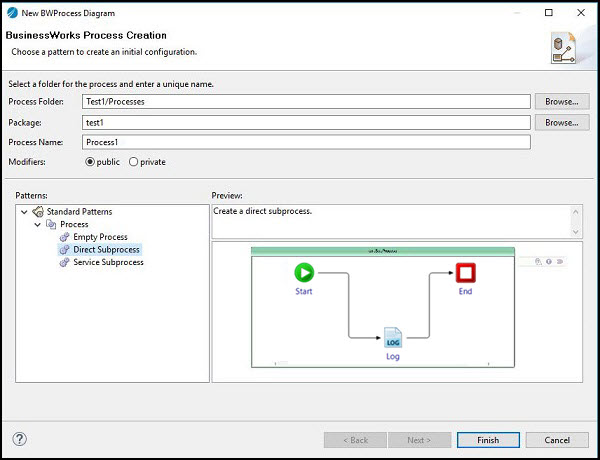Browse for the Process Folder
The width and height of the screenshot is (600, 460).
562,102
